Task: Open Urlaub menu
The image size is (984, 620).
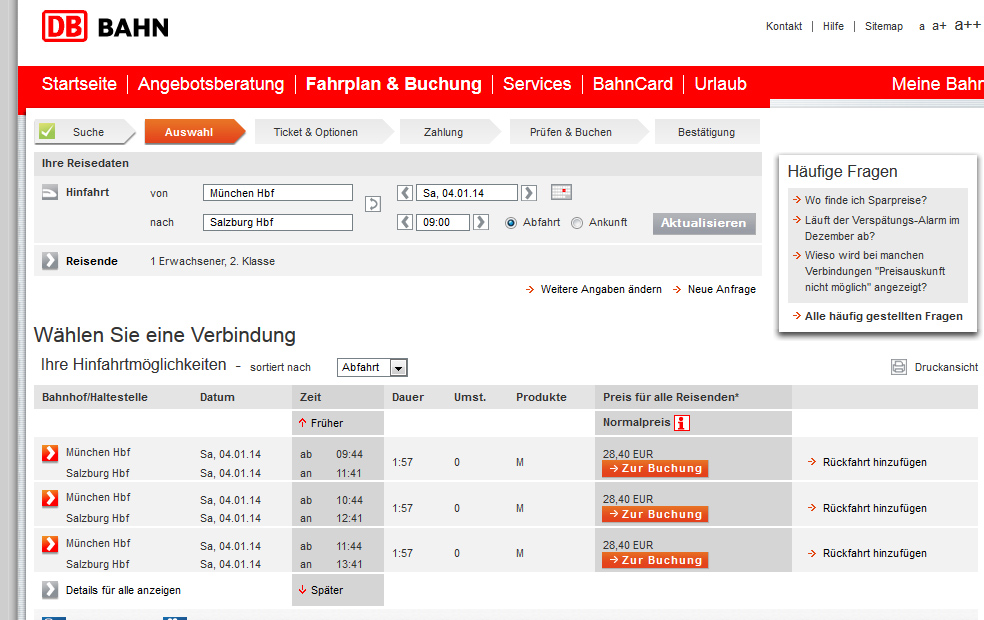Action: tap(720, 84)
